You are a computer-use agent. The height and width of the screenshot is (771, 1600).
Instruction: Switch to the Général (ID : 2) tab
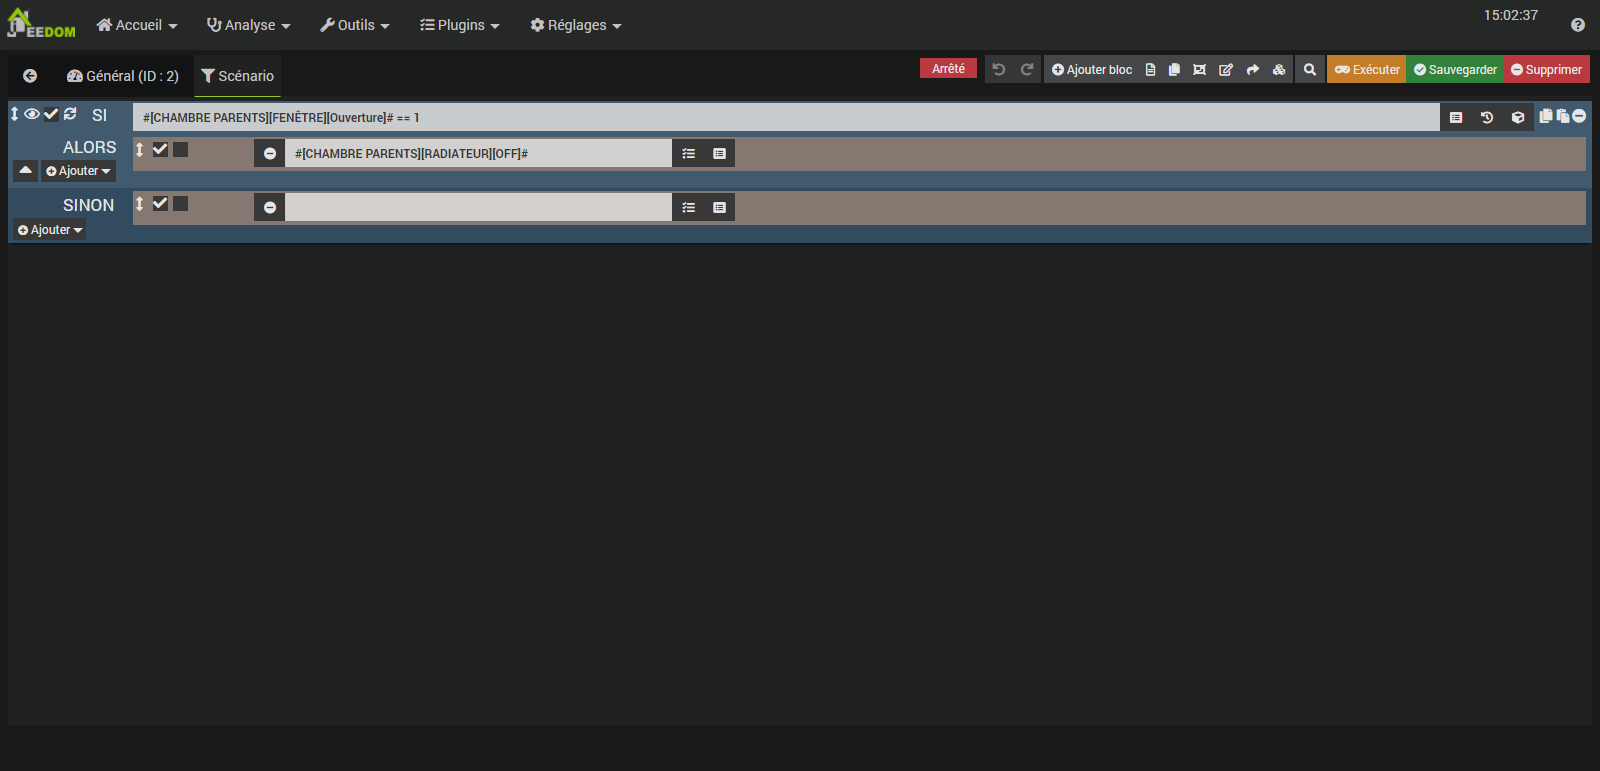pos(123,76)
